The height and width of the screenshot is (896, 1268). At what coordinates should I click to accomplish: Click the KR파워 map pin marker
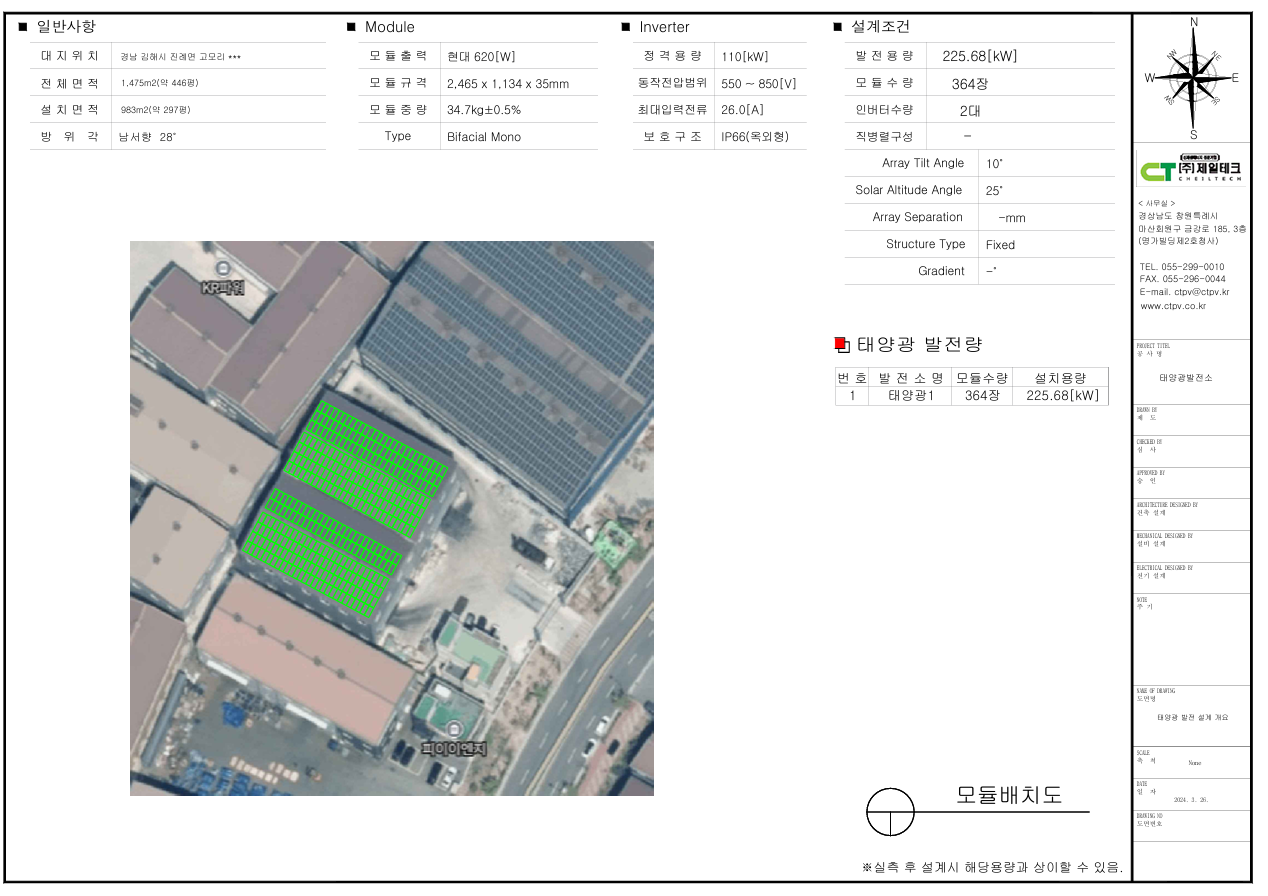(x=222, y=268)
